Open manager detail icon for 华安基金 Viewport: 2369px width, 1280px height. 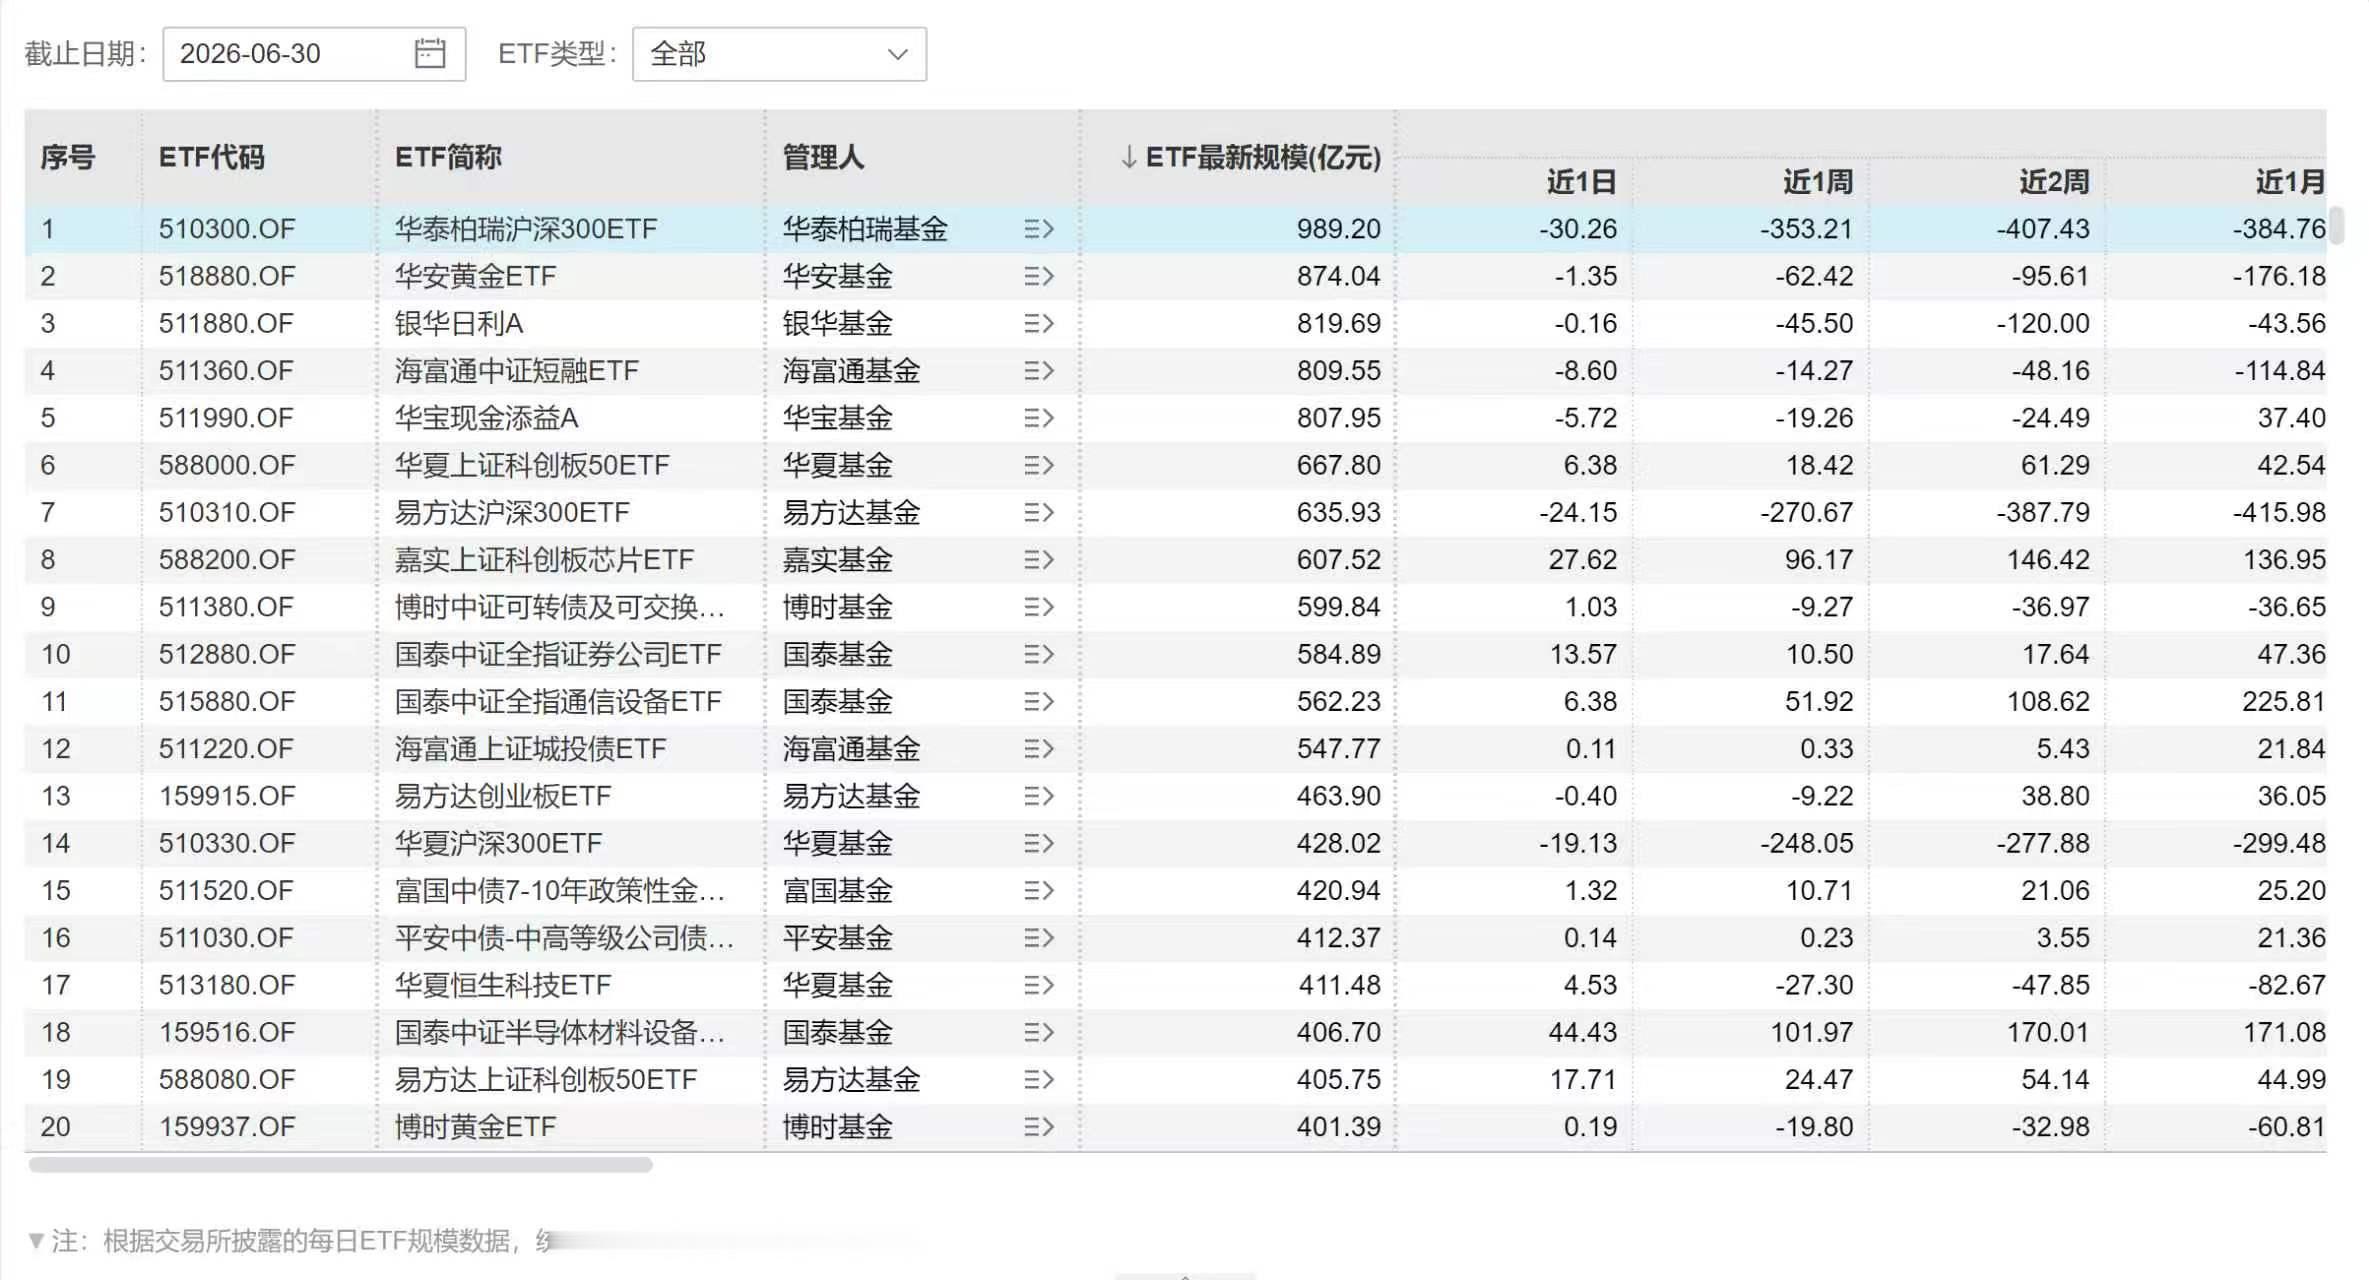[1039, 276]
